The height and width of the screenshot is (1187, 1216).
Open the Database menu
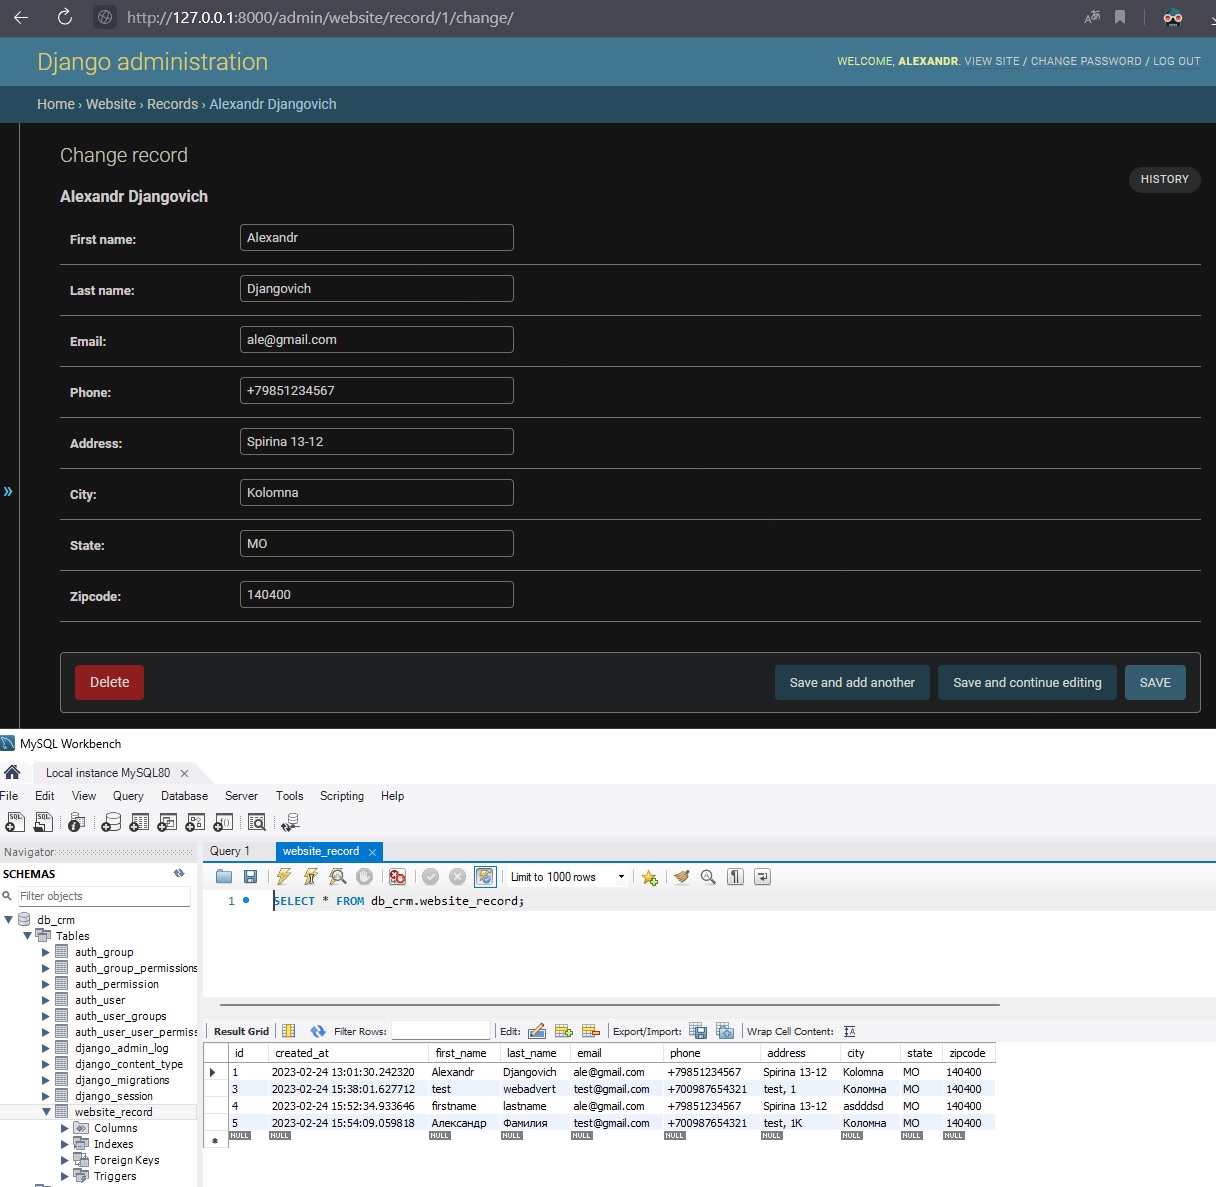click(x=184, y=796)
